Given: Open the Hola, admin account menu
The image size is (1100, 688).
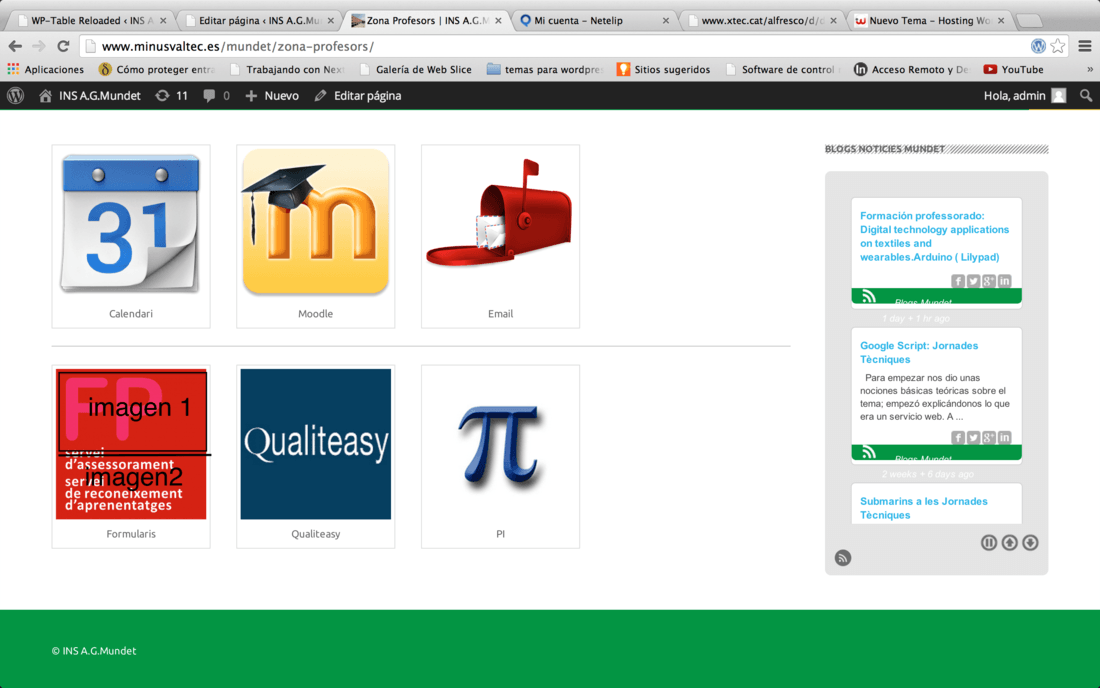Looking at the screenshot, I should pos(1025,95).
